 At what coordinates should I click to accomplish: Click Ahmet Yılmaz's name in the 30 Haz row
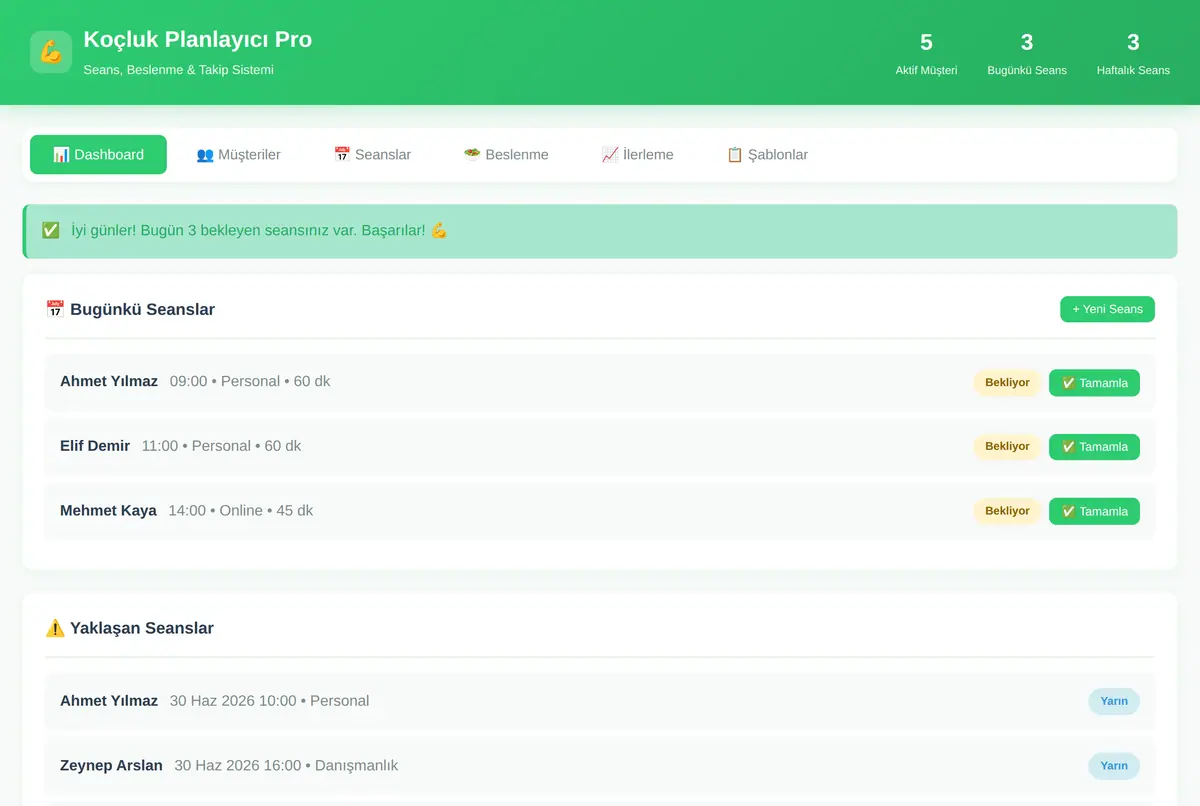(x=109, y=700)
